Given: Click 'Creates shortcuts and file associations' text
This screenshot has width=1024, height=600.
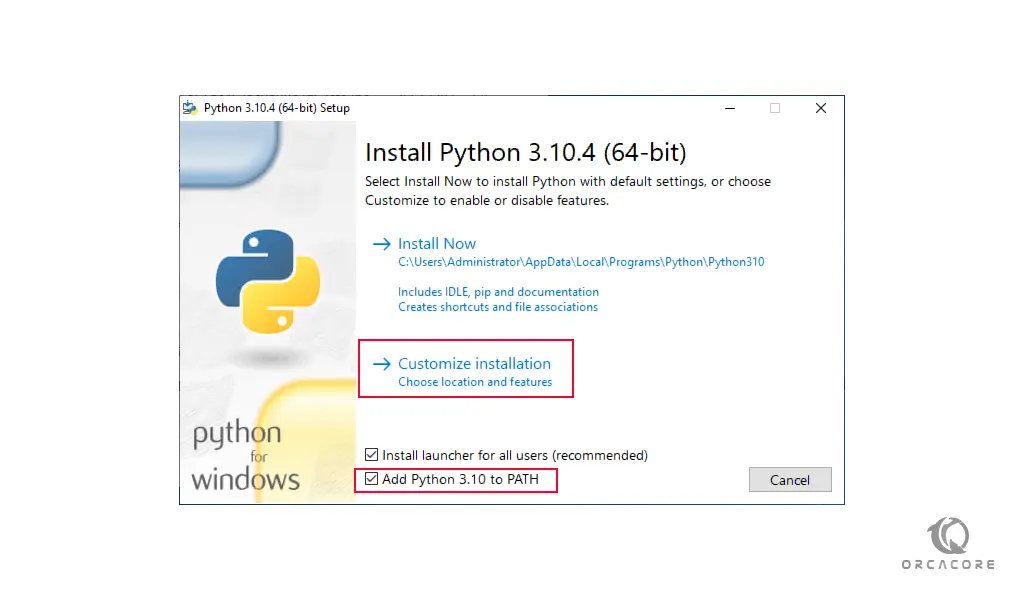Looking at the screenshot, I should [498, 307].
